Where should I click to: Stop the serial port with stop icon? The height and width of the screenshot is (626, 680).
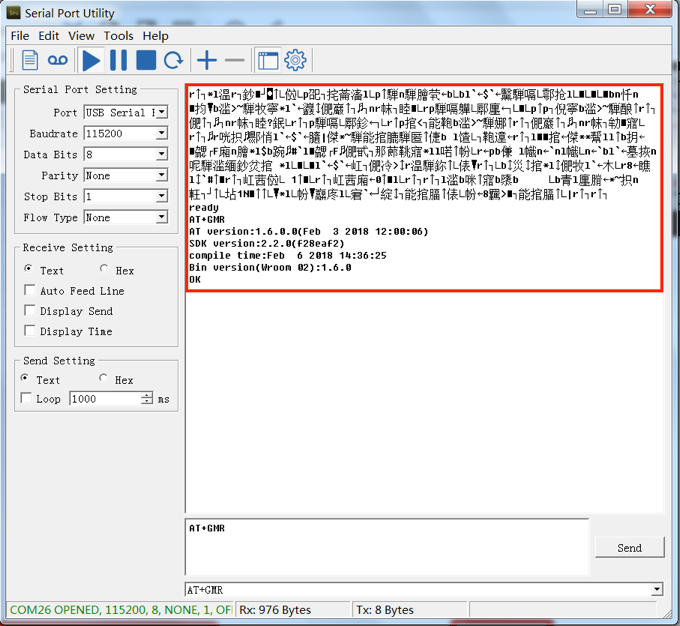pyautogui.click(x=146, y=61)
